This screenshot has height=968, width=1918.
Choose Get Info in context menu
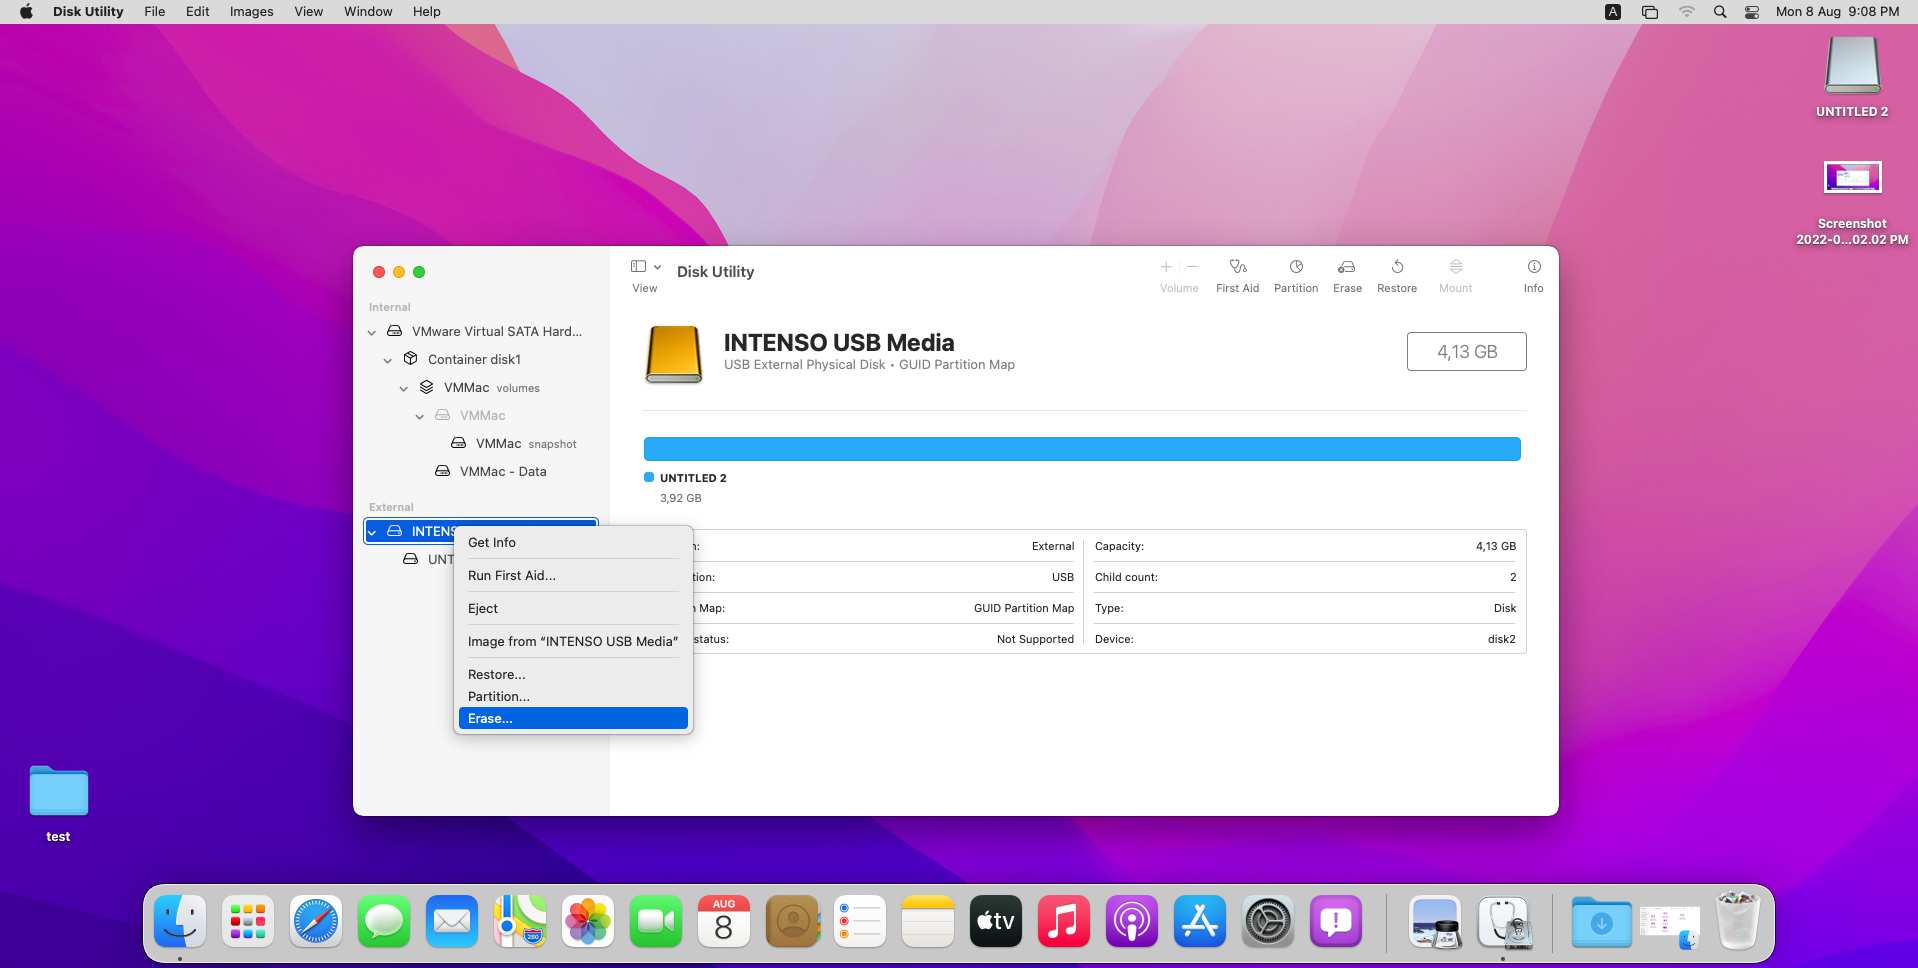(573, 542)
